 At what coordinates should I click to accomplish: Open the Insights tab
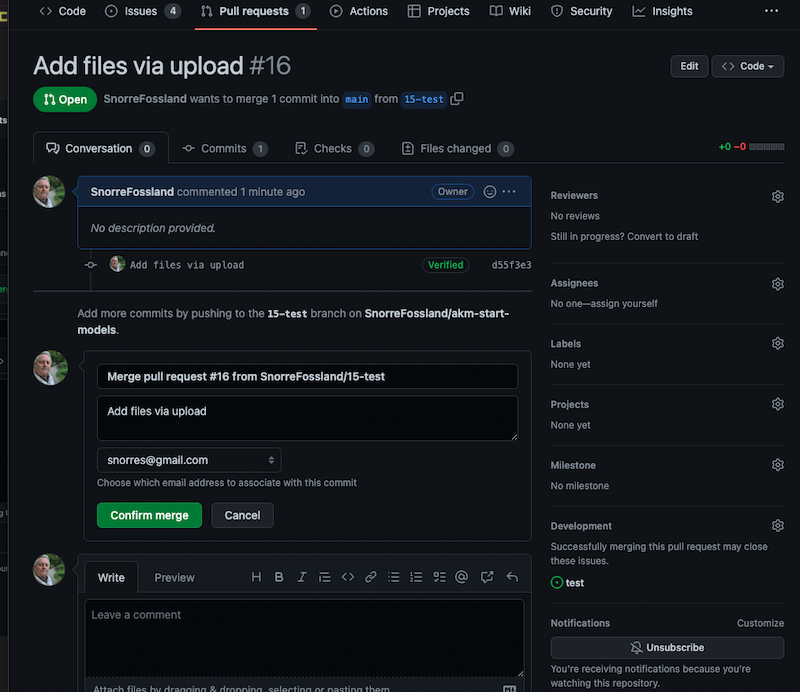pos(662,11)
